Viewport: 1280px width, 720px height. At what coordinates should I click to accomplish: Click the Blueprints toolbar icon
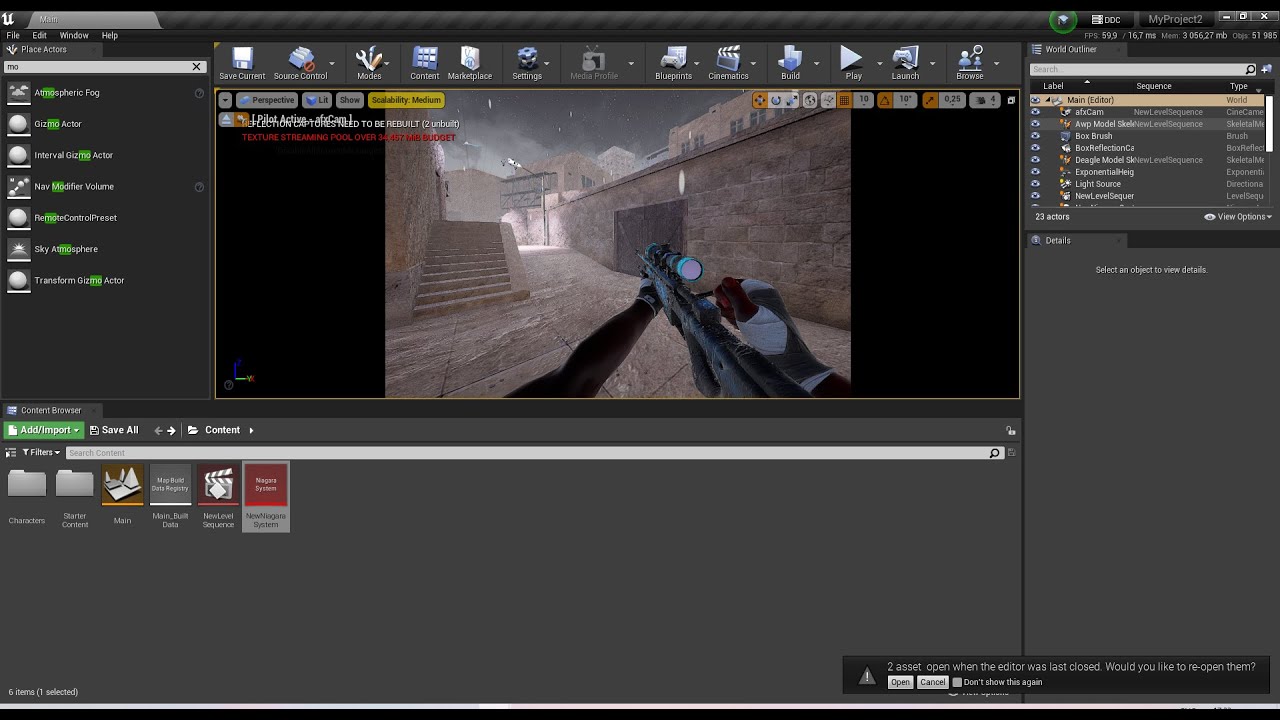(673, 63)
